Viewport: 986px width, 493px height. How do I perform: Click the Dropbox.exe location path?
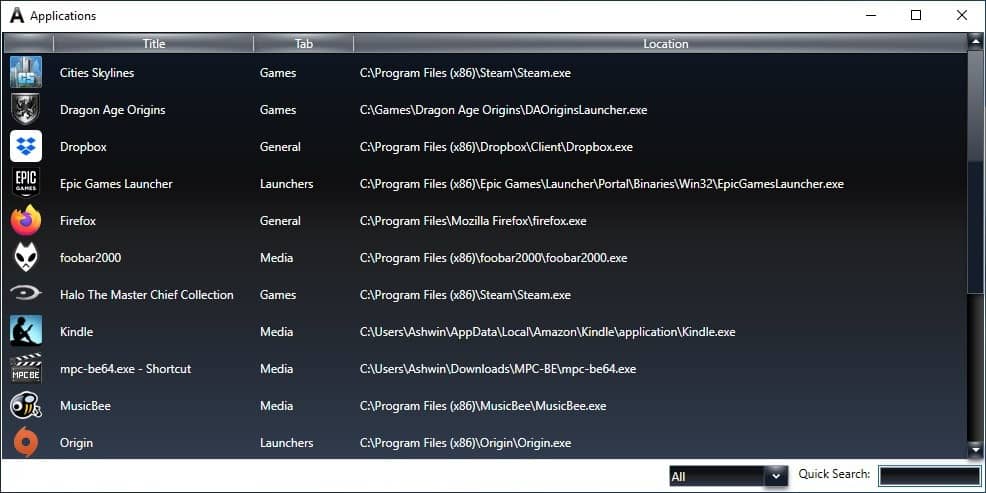pyautogui.click(x=496, y=147)
